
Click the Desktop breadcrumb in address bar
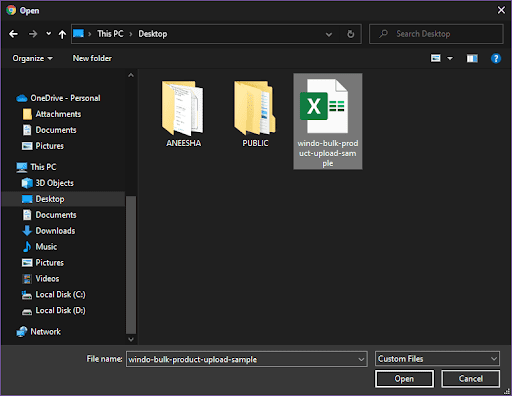[x=153, y=34]
